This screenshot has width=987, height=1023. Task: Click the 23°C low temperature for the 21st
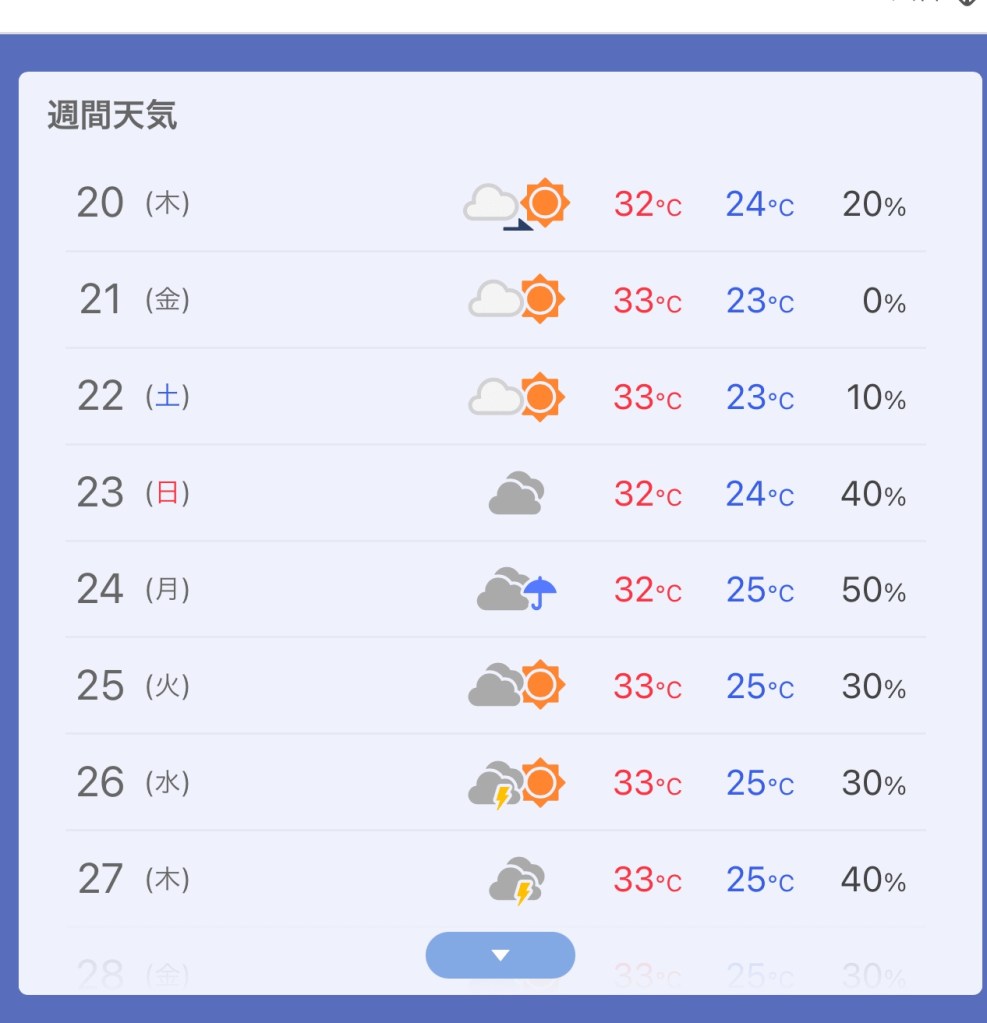(759, 300)
